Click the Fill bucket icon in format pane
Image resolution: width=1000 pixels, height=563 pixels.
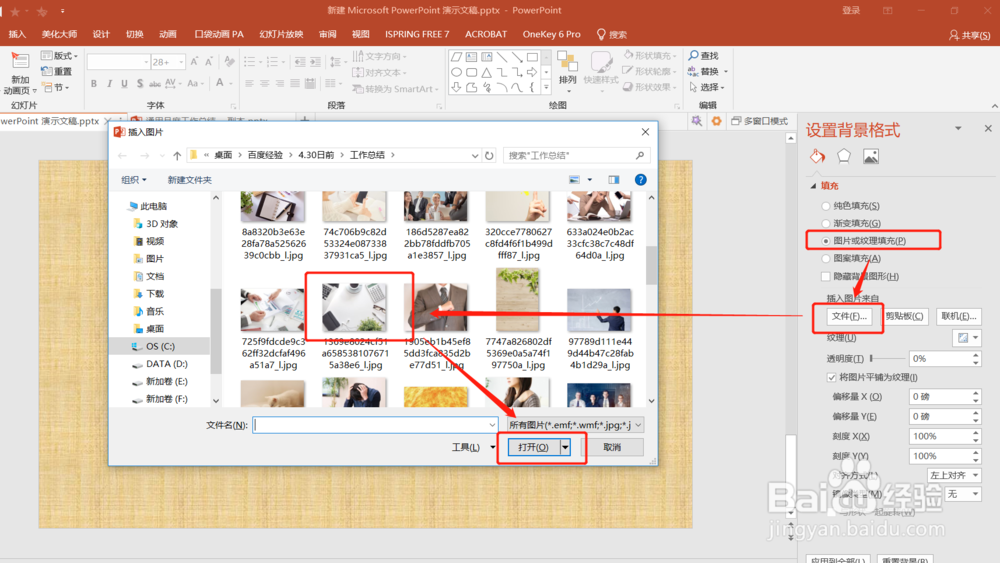point(817,156)
